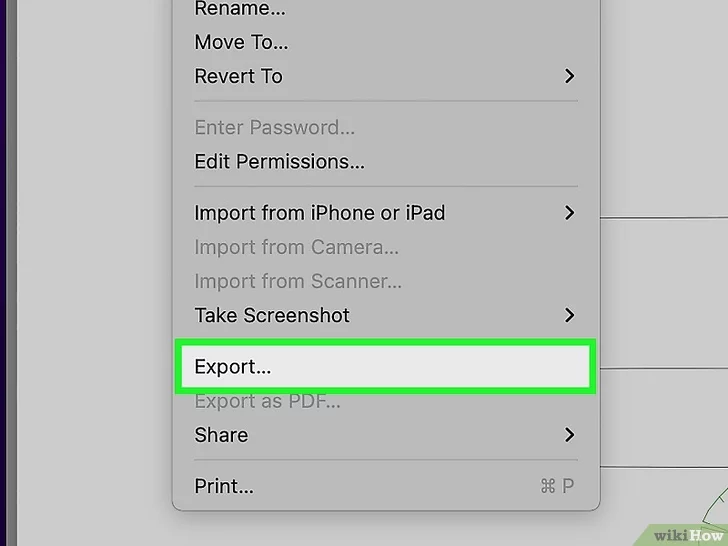
Task: Click the Import from Scanner... item
Action: (x=298, y=281)
